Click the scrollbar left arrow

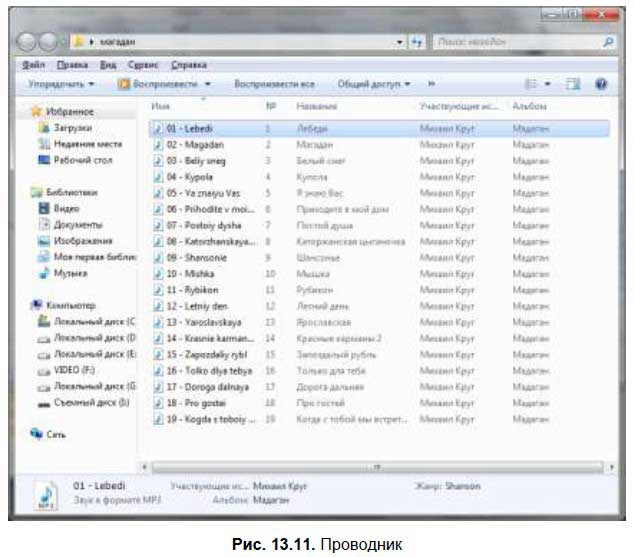click(144, 467)
